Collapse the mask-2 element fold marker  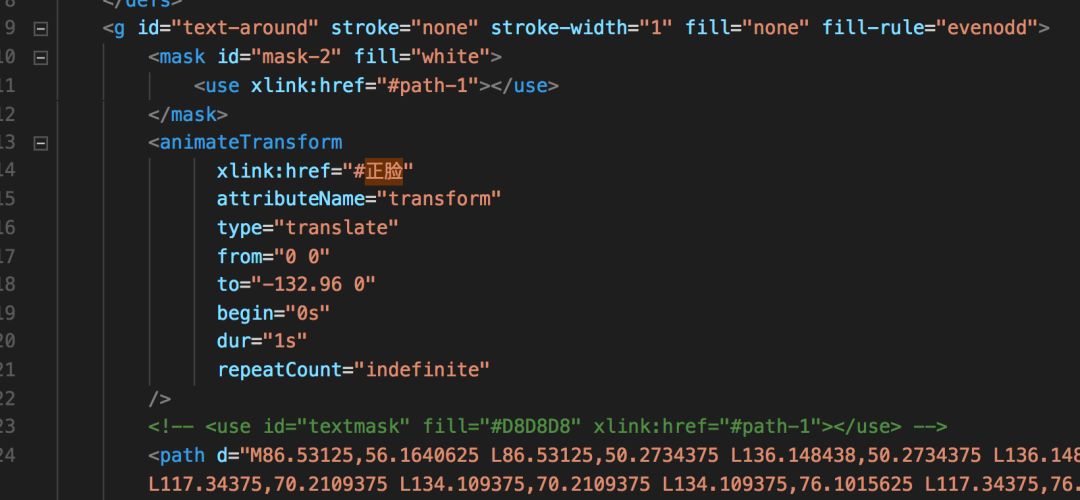(x=41, y=58)
